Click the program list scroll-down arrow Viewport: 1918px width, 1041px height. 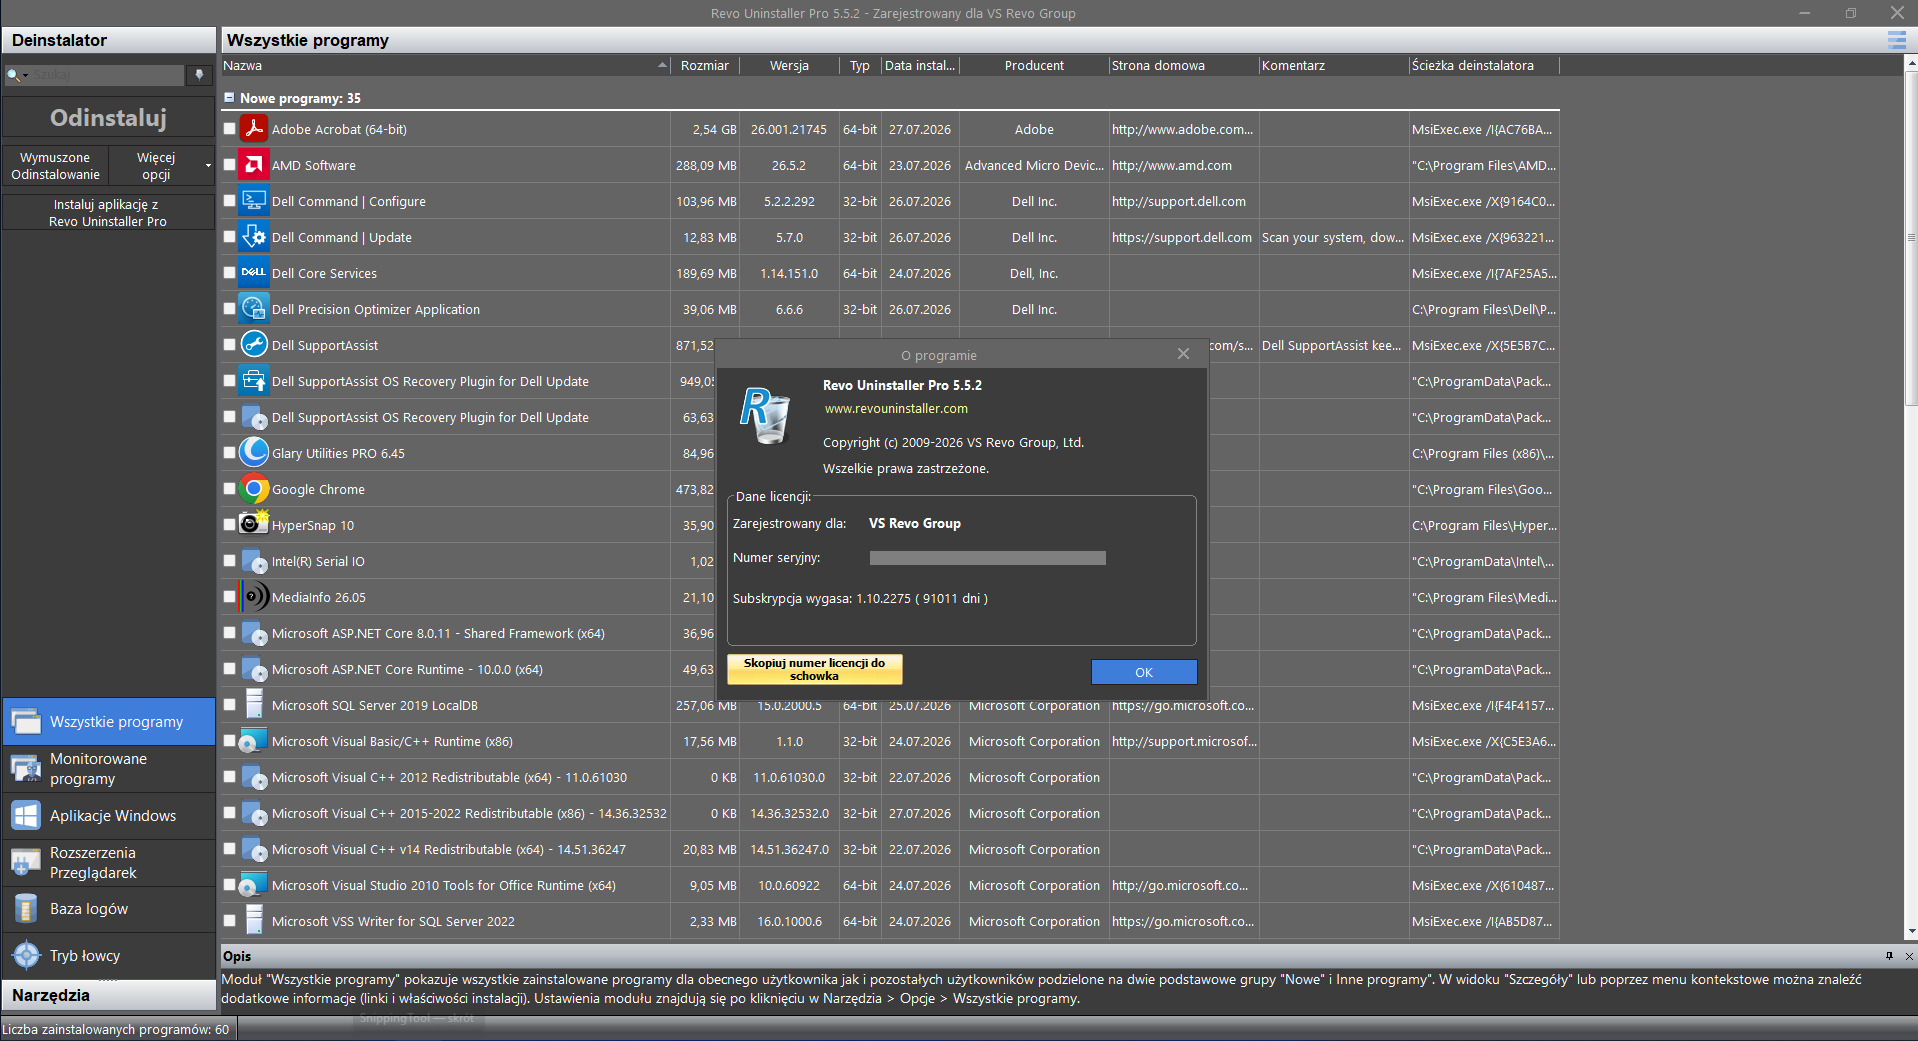[x=1911, y=932]
